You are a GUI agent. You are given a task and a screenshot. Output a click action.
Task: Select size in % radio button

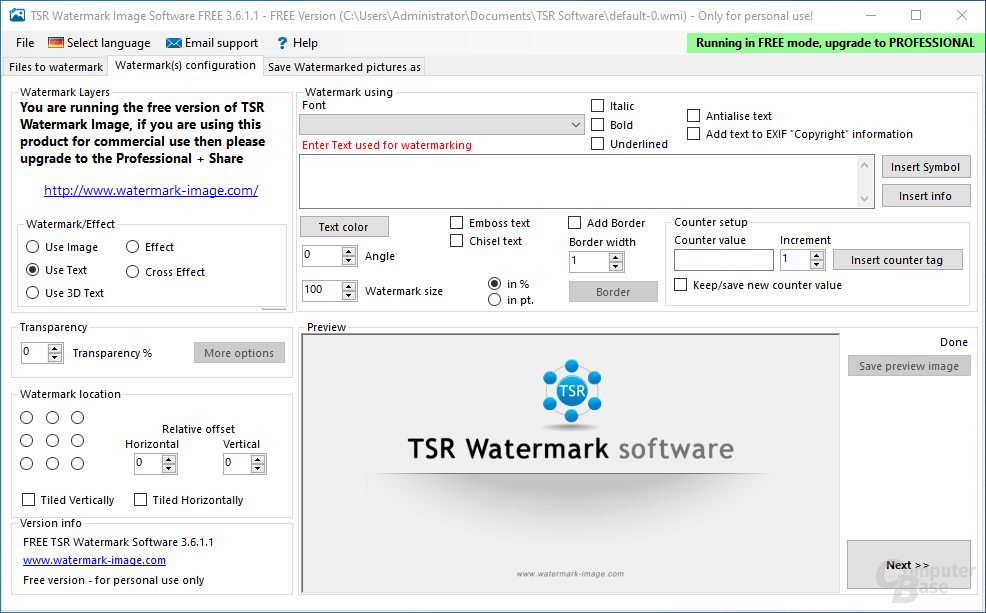tap(494, 284)
